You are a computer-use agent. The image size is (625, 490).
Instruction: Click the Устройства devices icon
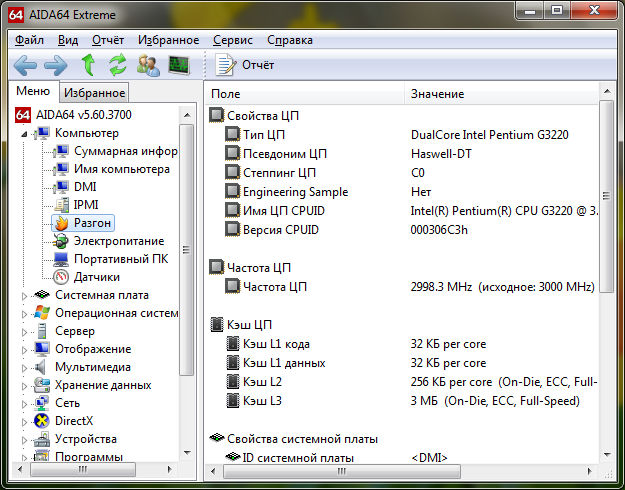click(x=42, y=439)
